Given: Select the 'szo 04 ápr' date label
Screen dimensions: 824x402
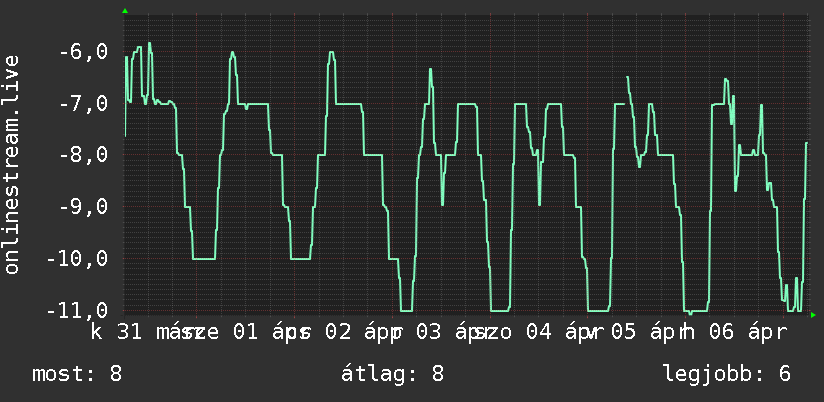Looking at the screenshot, I should click(532, 333).
